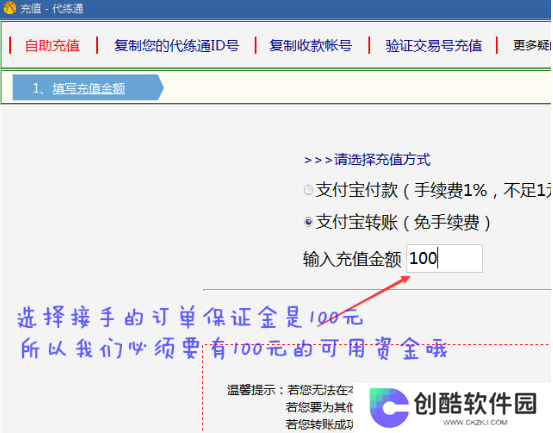
Task: Click 复制您的代练通ID号 link
Action: [176, 45]
